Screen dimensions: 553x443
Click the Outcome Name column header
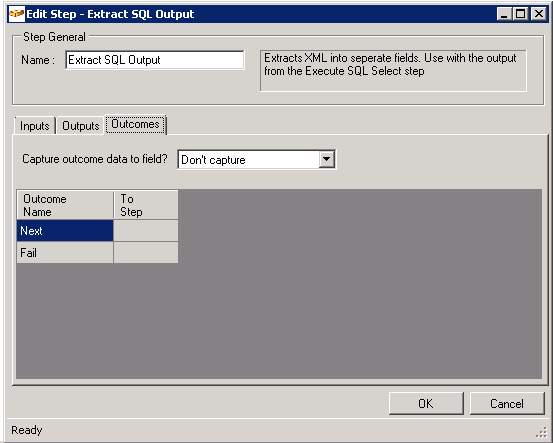pos(65,205)
